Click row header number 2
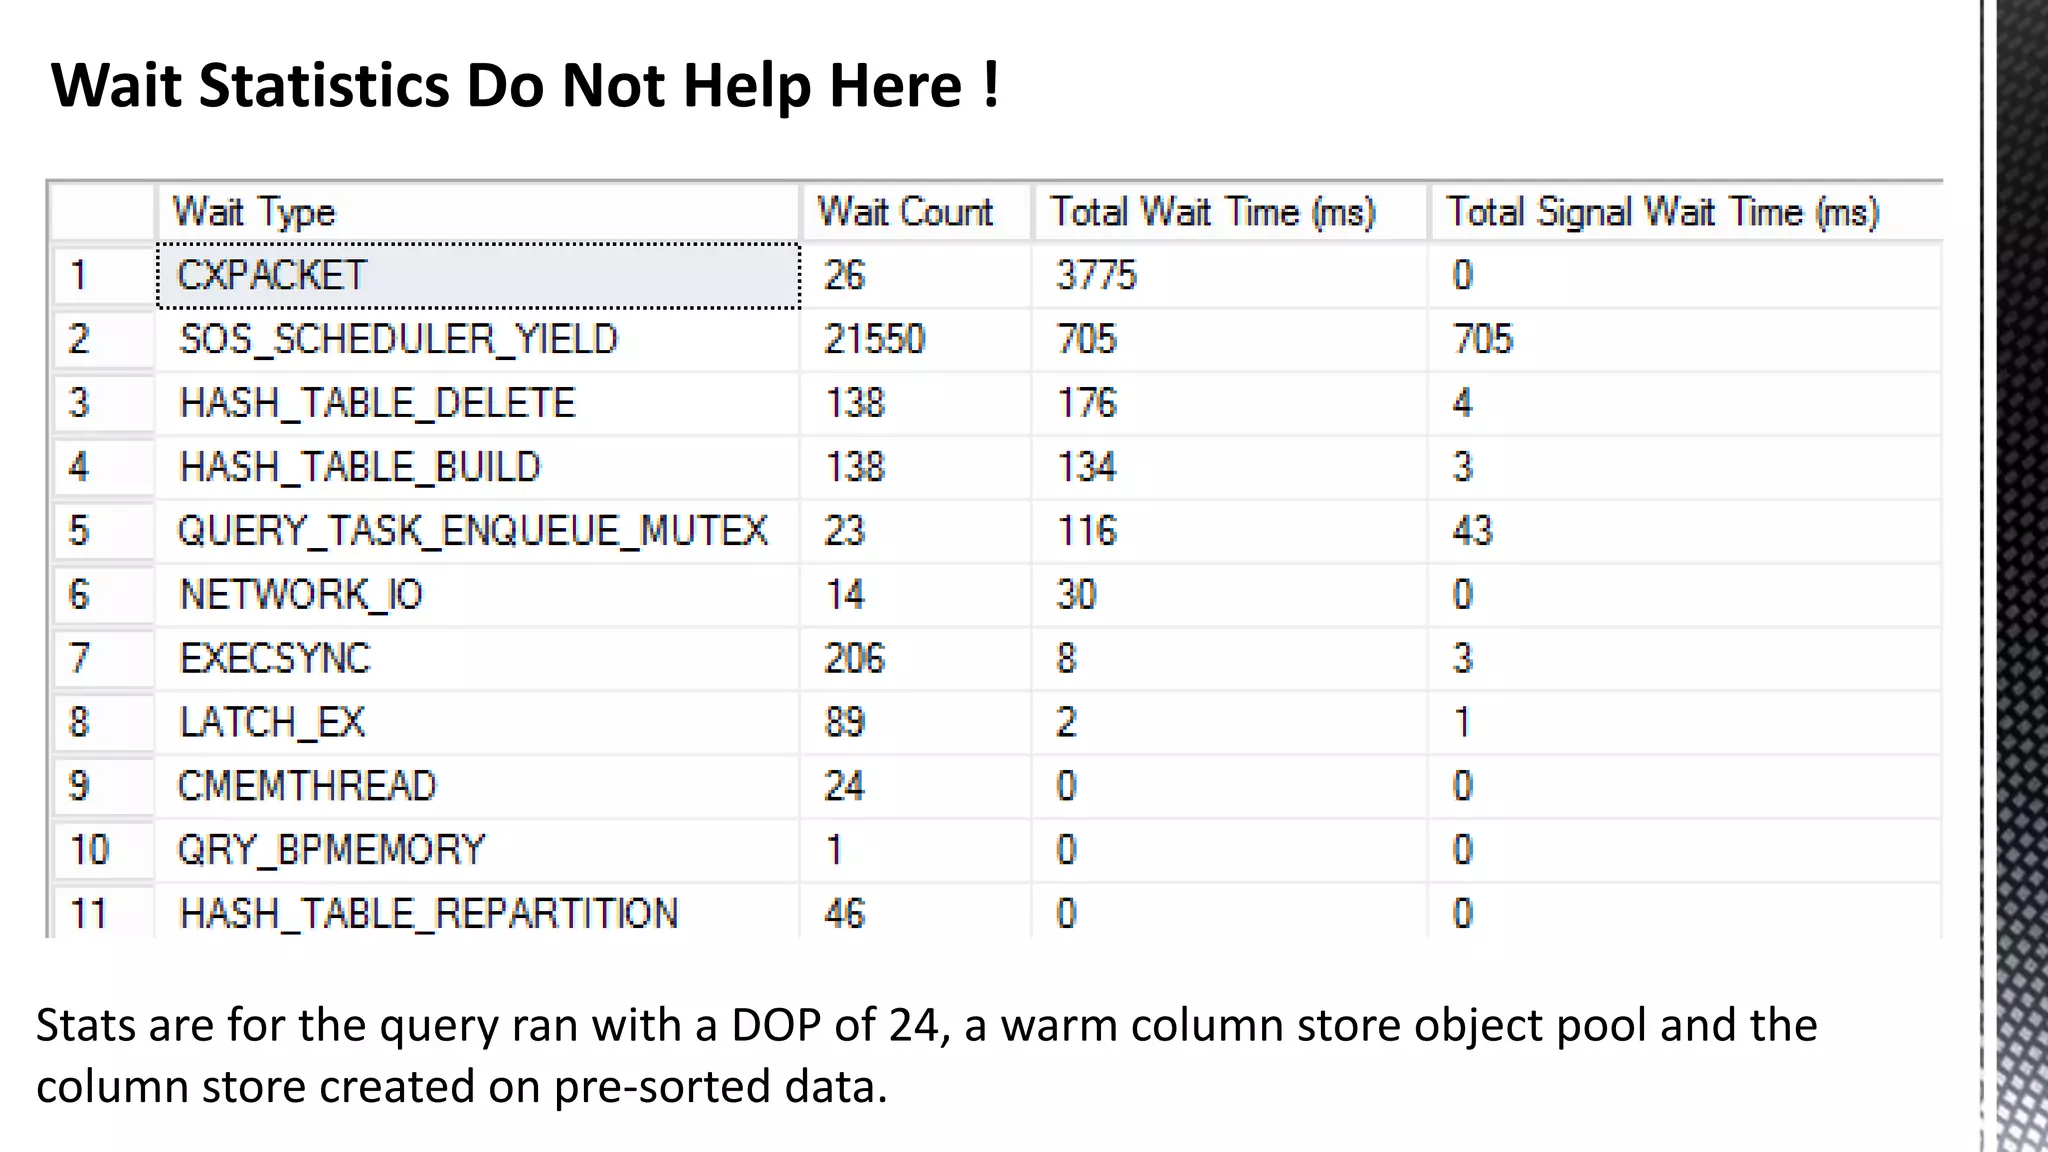Image resolution: width=2048 pixels, height=1152 pixels. point(103,340)
